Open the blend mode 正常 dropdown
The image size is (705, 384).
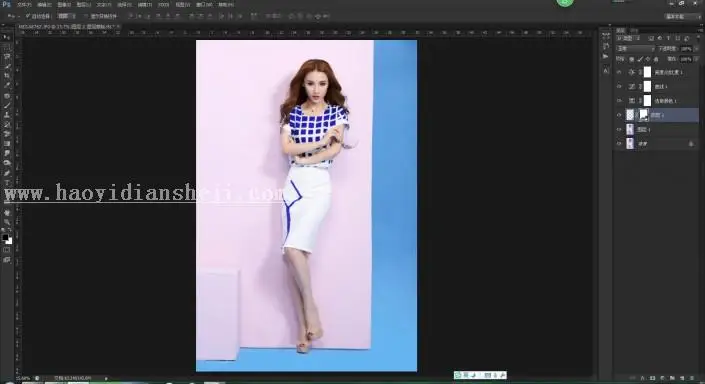(x=635, y=49)
